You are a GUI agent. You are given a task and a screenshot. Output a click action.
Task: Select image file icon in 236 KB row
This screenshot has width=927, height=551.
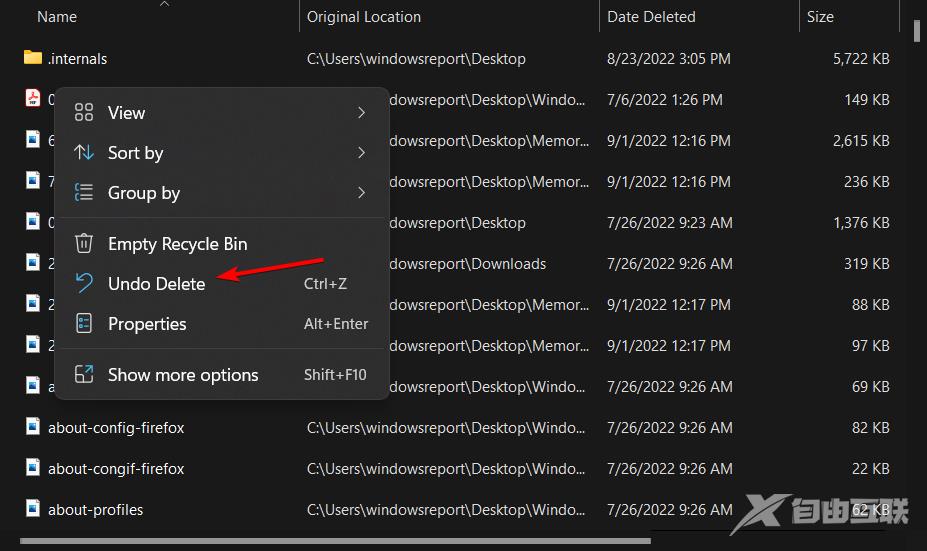click(33, 180)
